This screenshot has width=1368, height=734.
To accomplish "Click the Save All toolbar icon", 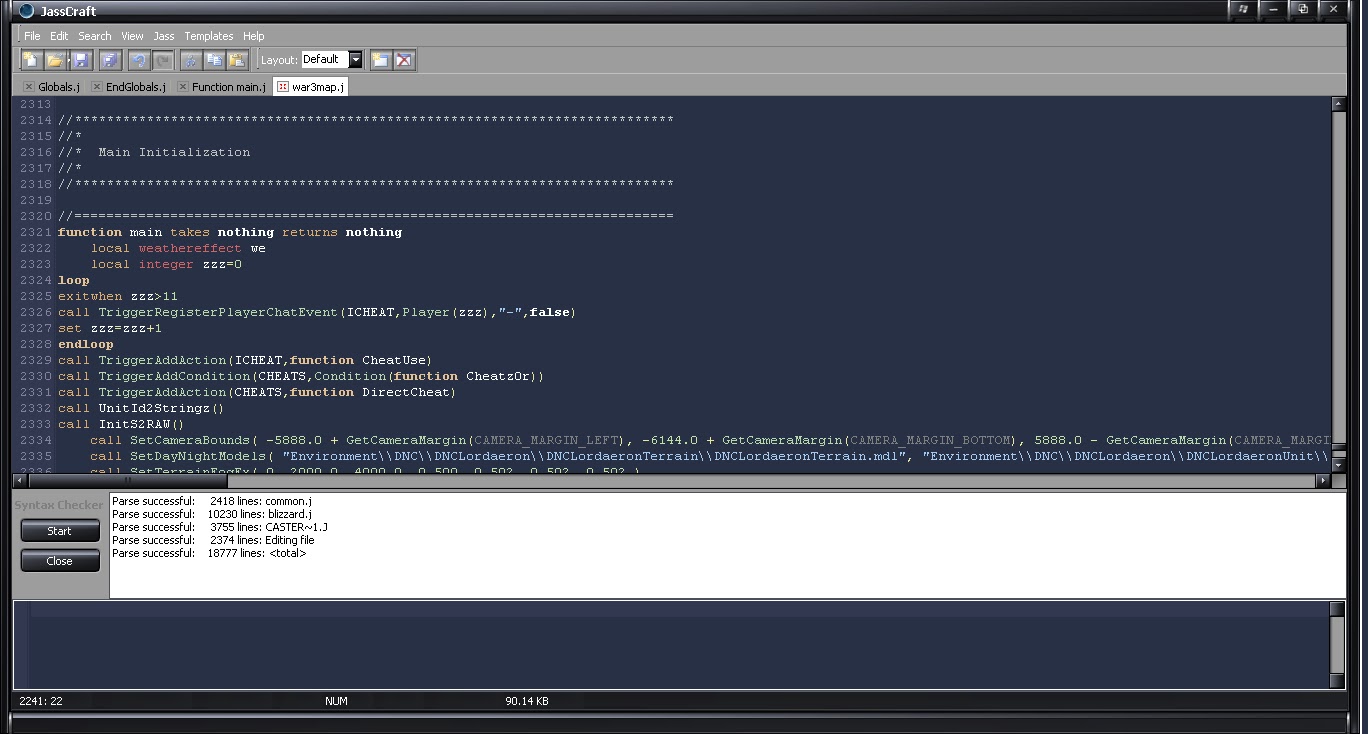I will pos(110,60).
